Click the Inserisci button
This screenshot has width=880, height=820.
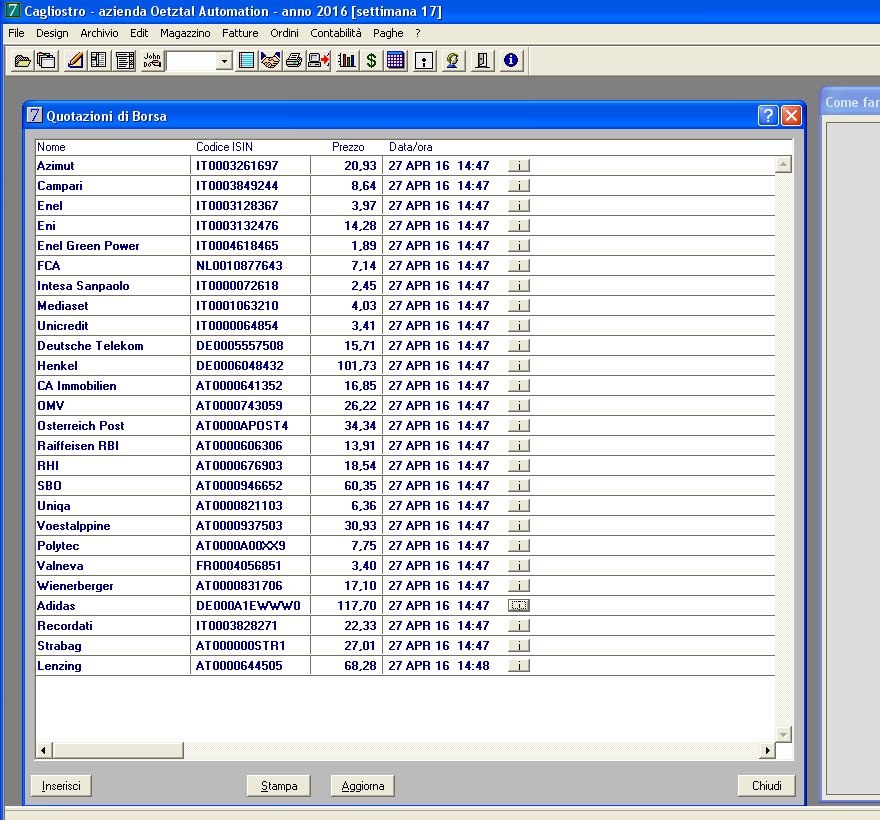click(61, 786)
